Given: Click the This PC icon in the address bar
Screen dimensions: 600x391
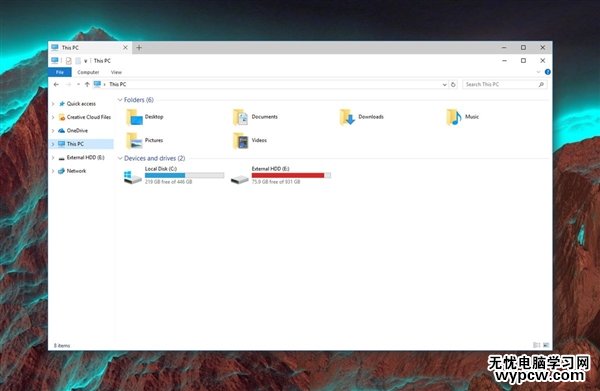Looking at the screenshot, I should point(98,84).
